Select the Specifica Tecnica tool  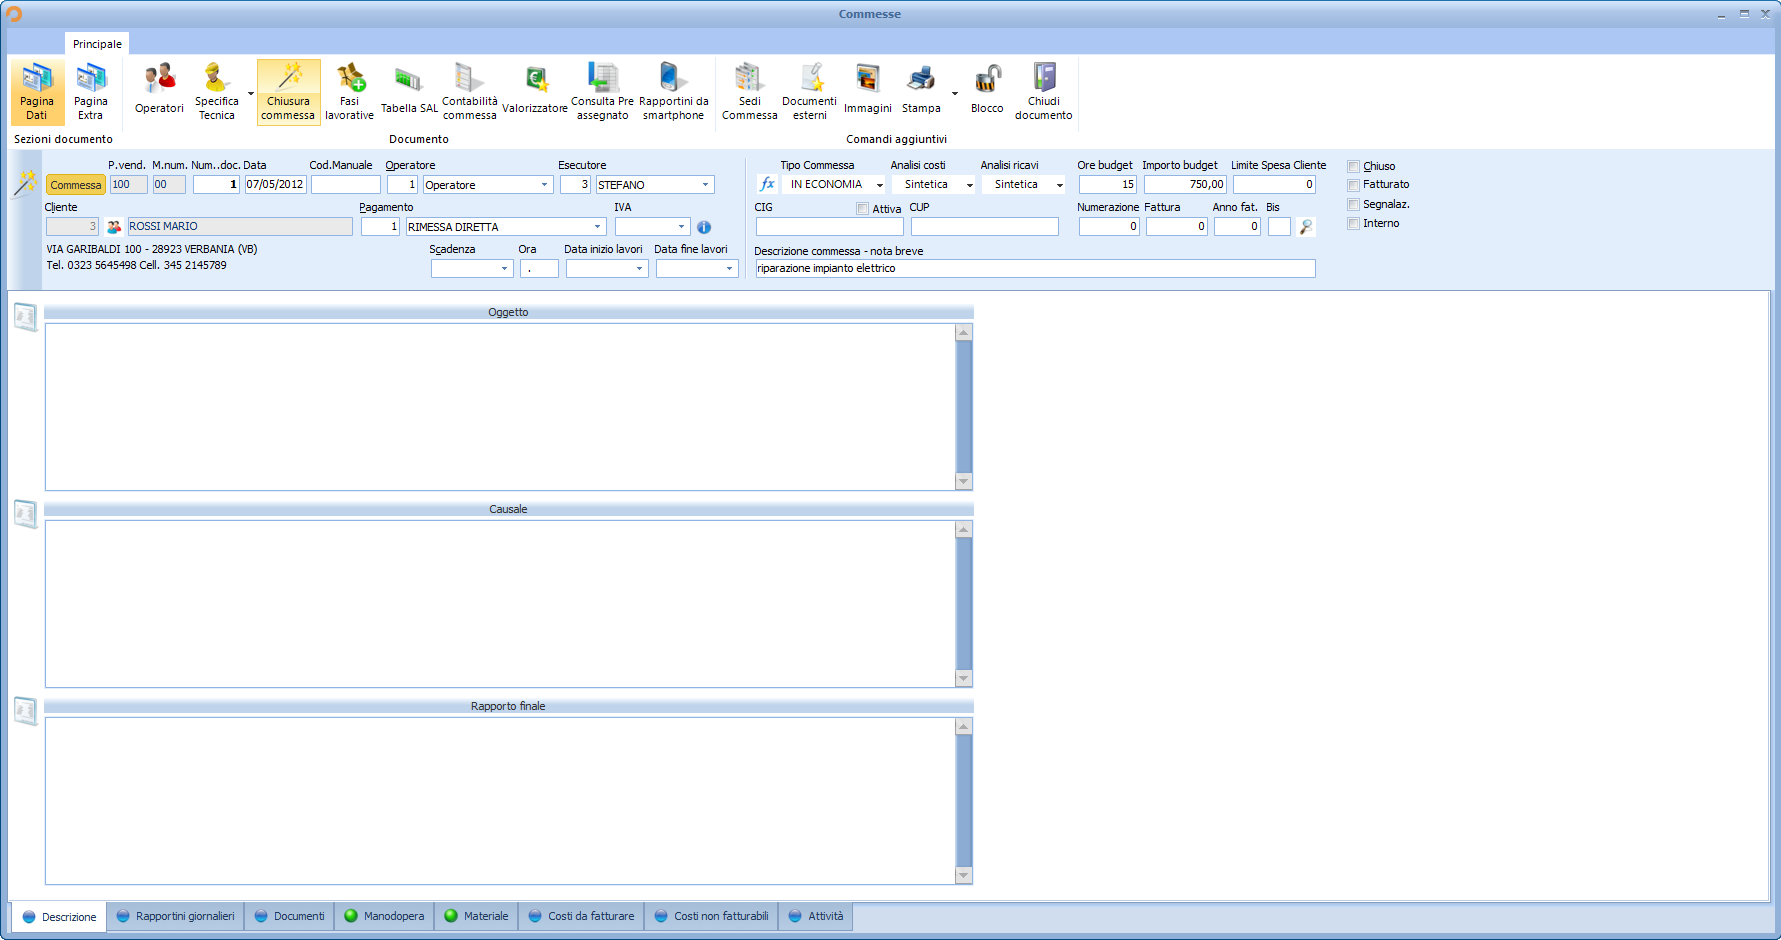(x=216, y=90)
